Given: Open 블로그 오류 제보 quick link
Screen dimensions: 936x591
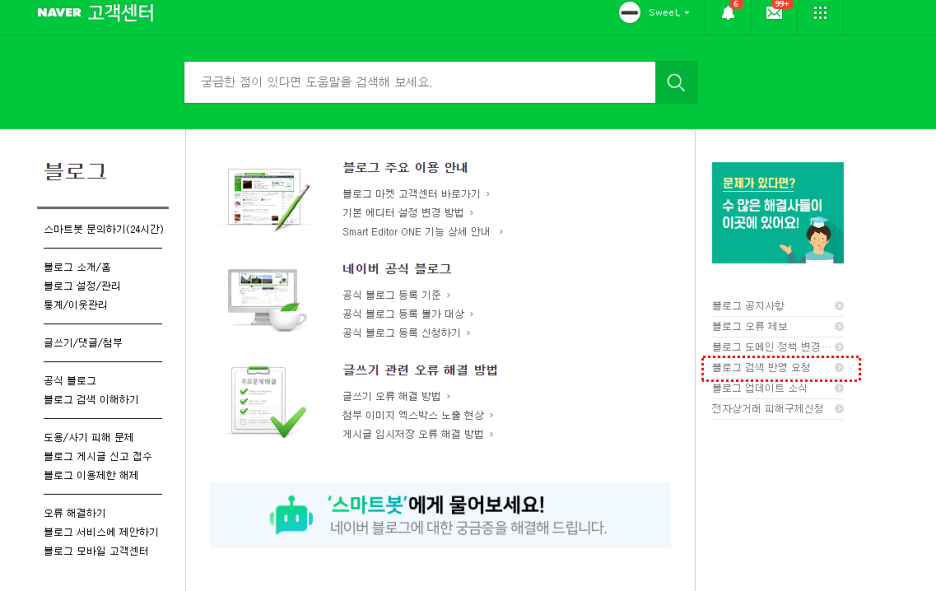Looking at the screenshot, I should coord(750,327).
